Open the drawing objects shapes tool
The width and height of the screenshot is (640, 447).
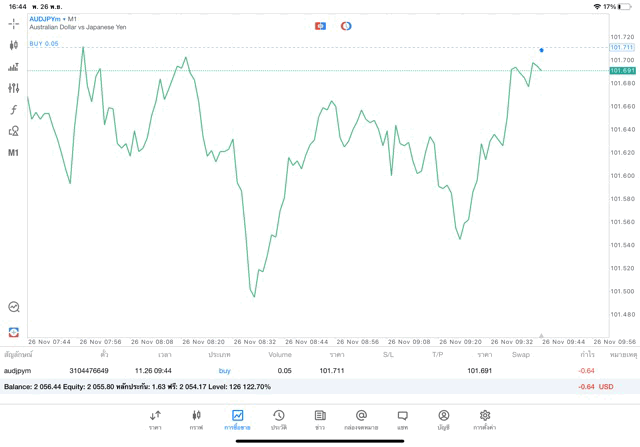(x=14, y=131)
